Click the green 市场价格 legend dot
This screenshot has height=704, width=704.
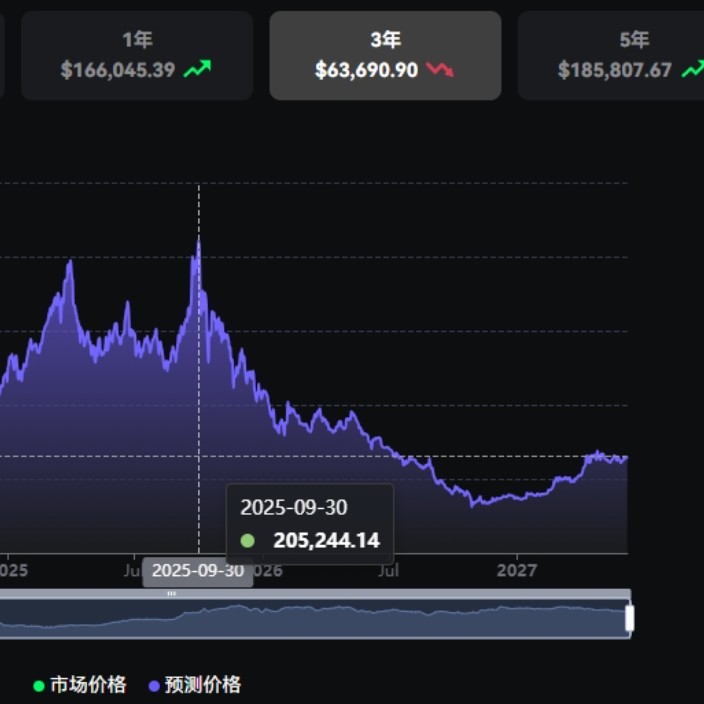[39, 686]
